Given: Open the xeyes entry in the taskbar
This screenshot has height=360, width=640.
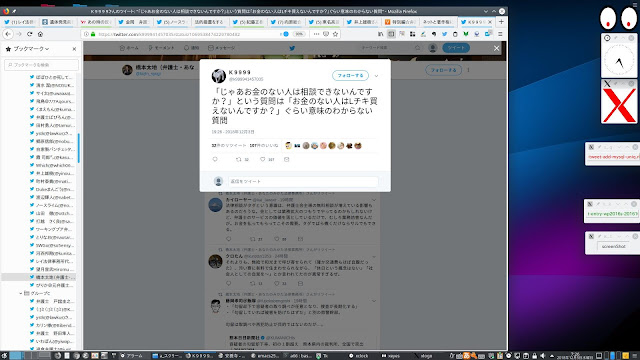Looking at the screenshot, I should (391, 356).
